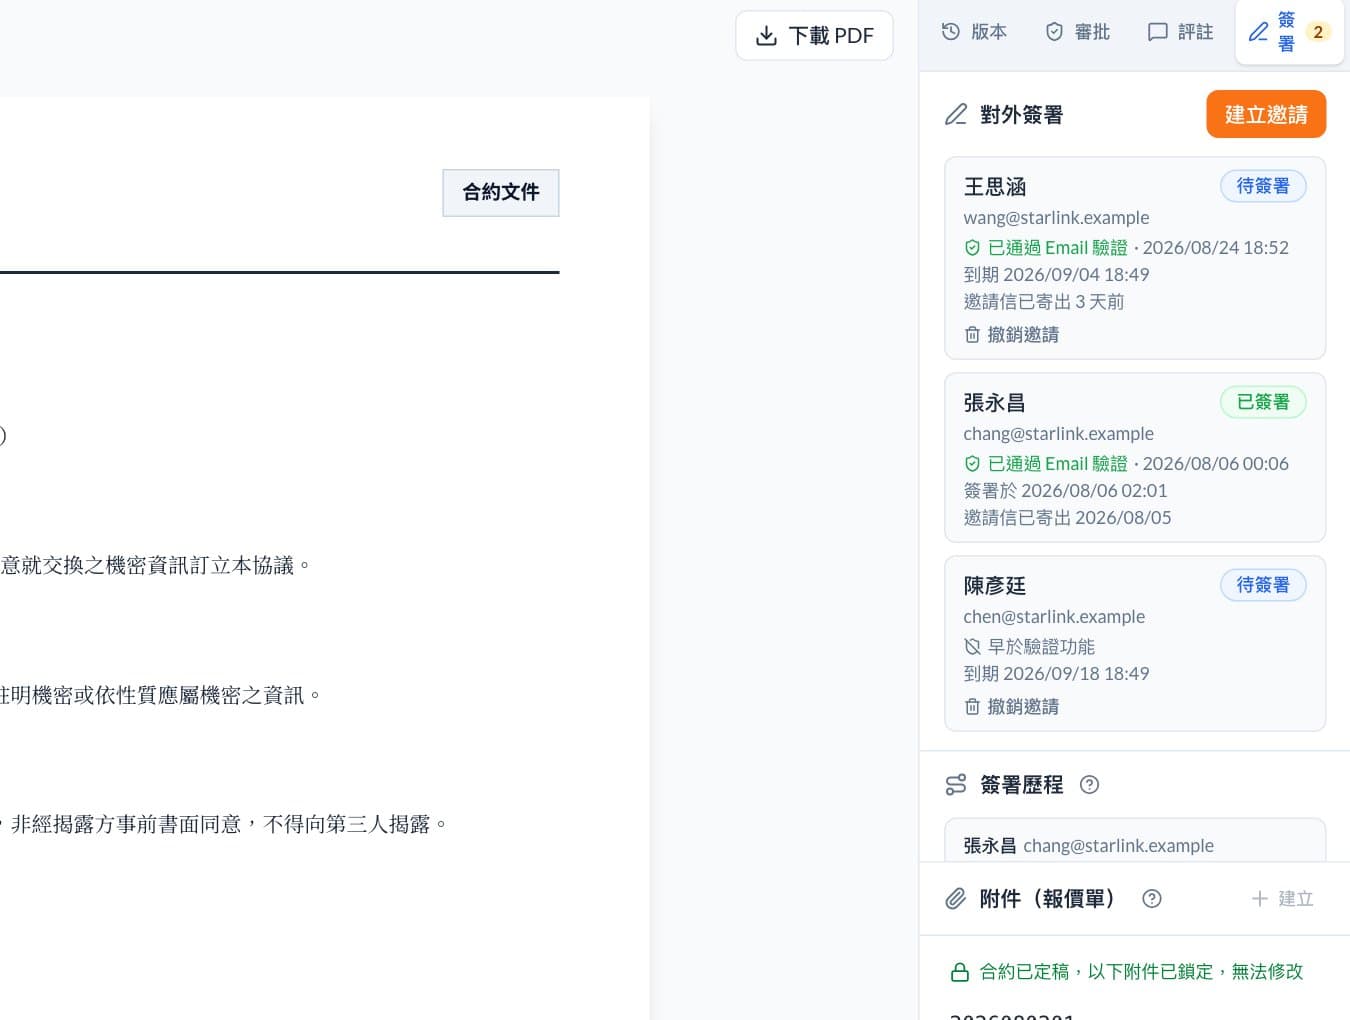This screenshot has width=1350, height=1020.
Task: Click the verified shield icon on 王思涵's card
Action: [x=972, y=248]
